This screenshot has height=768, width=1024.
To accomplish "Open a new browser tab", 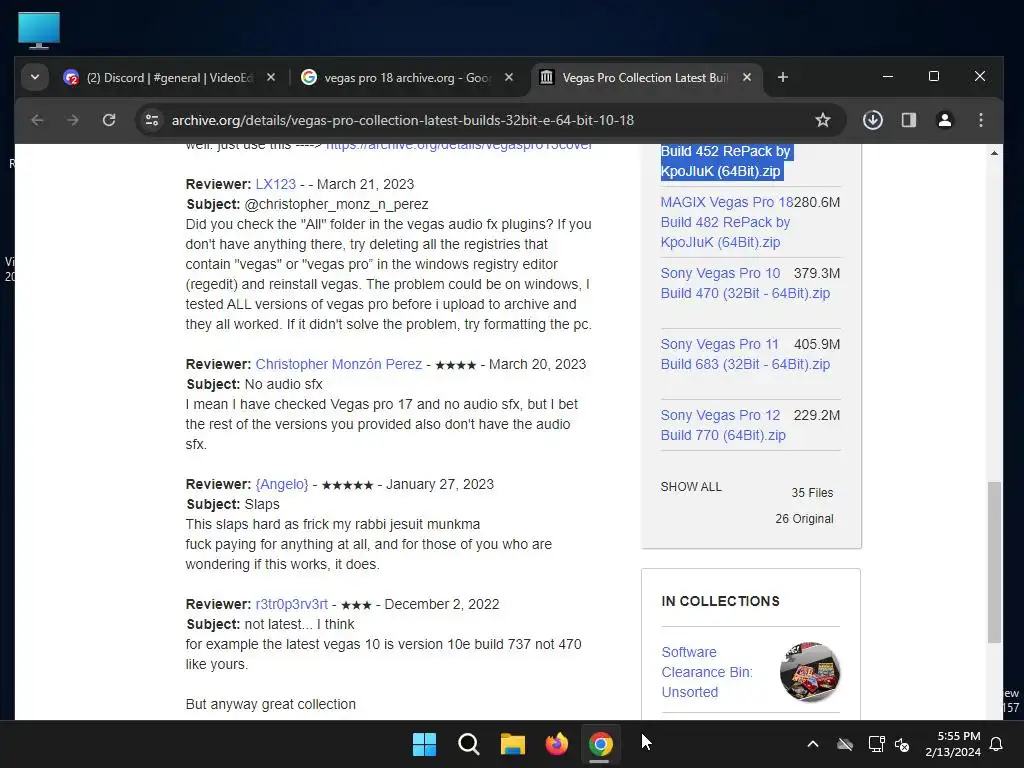I will 783,78.
